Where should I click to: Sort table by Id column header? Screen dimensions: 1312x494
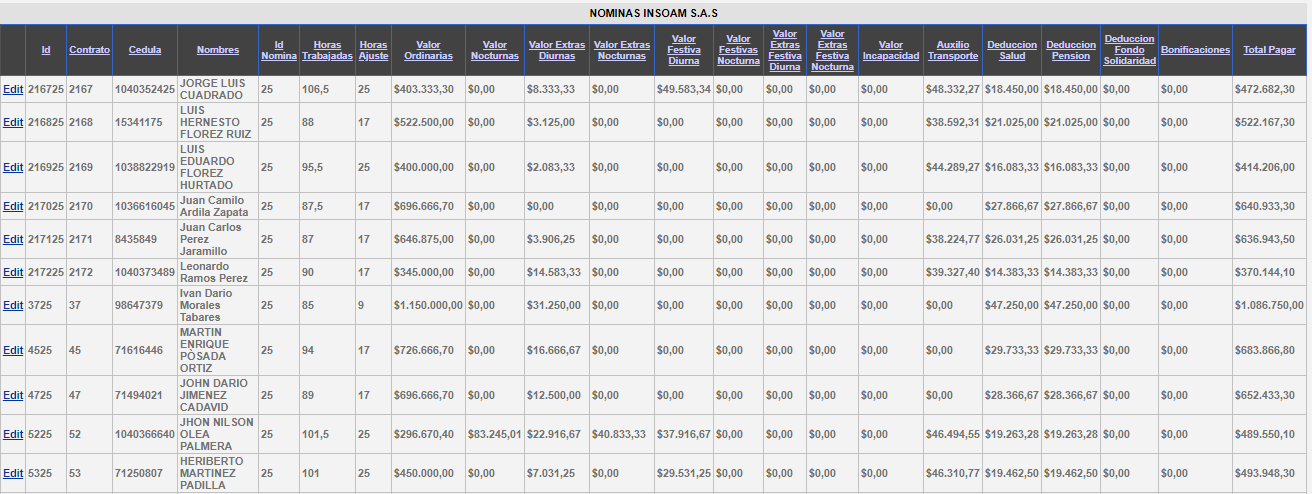[46, 50]
